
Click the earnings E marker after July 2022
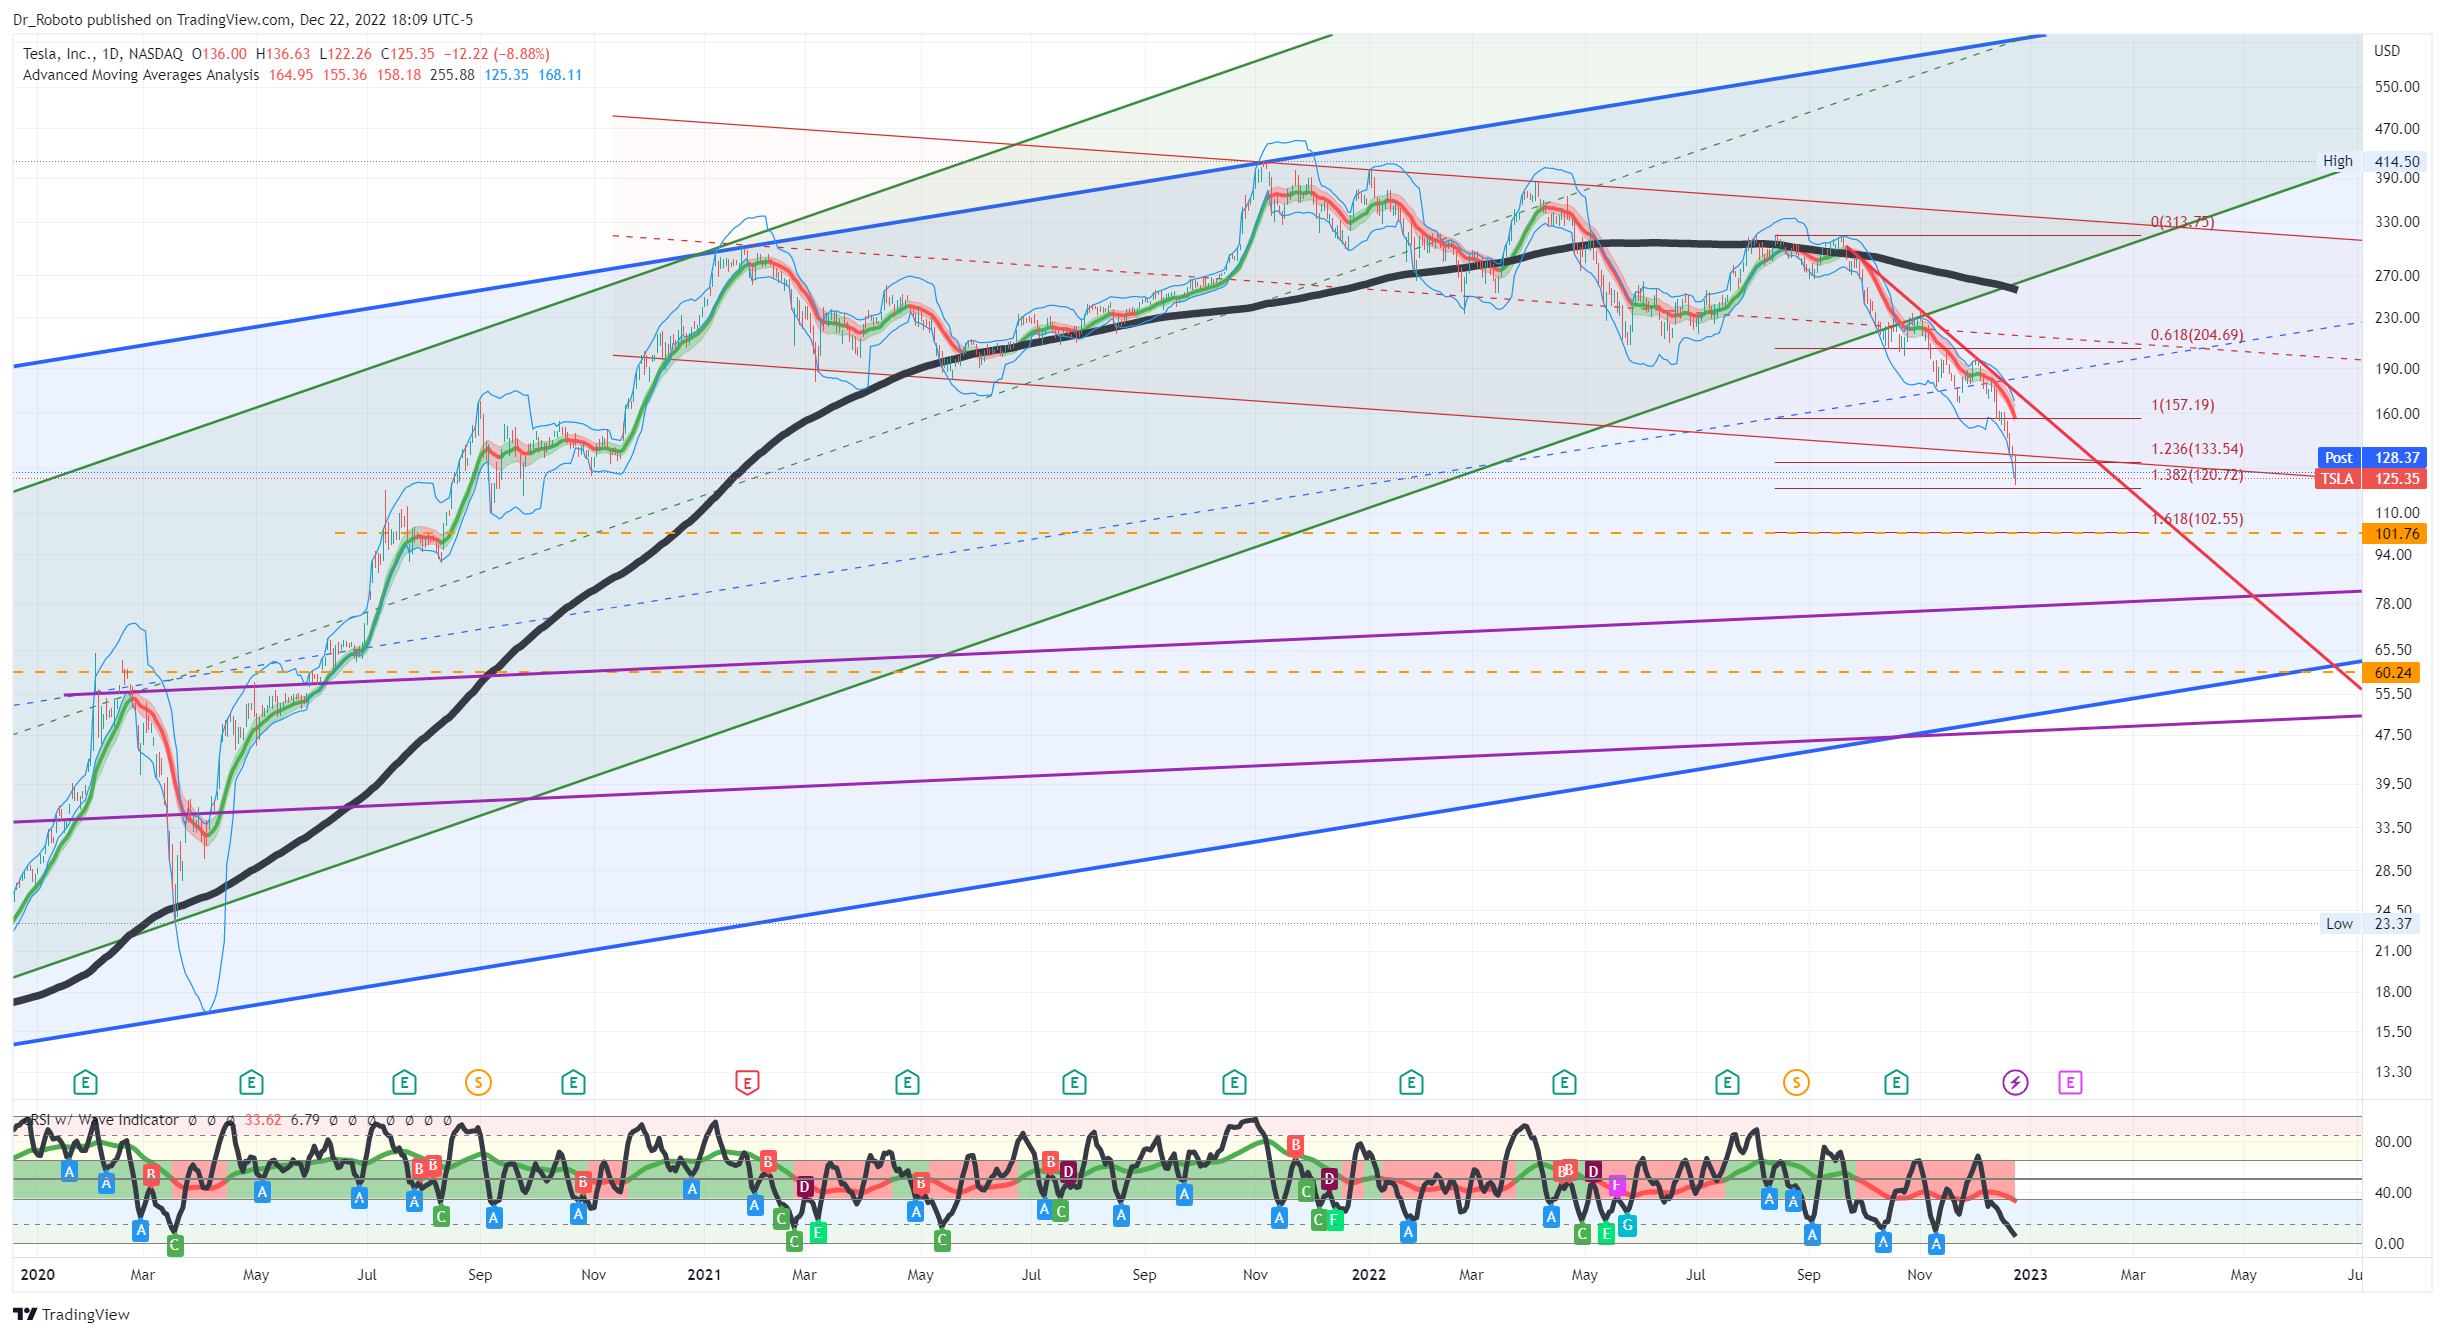(1727, 1082)
